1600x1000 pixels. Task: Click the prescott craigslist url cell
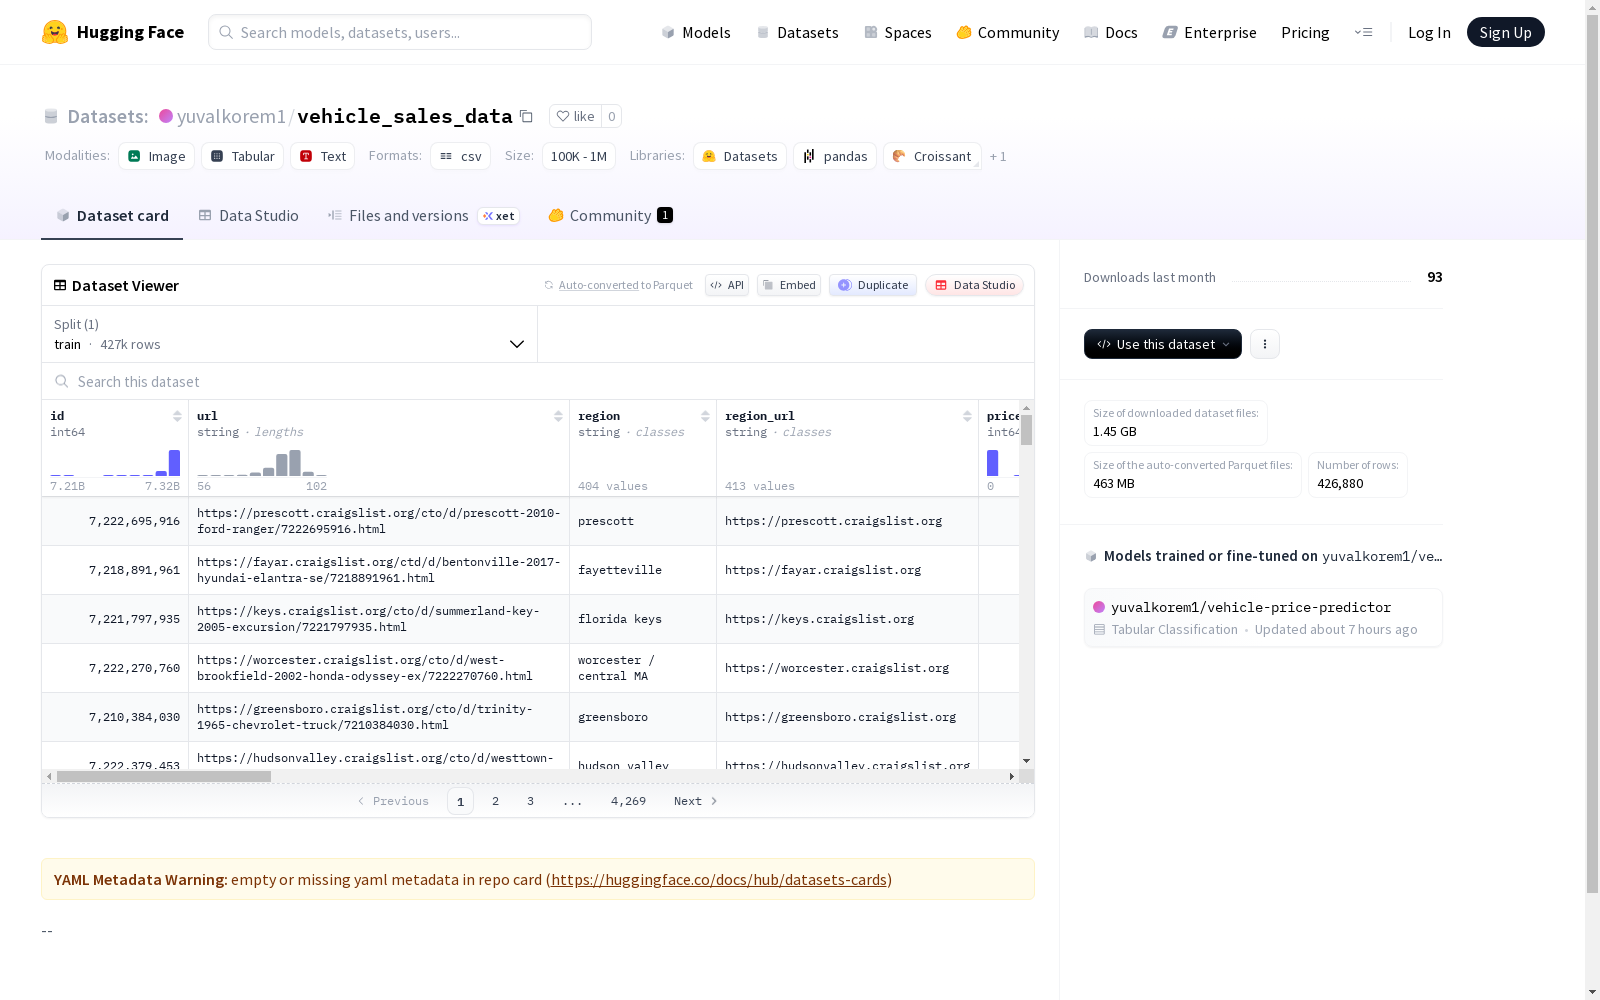[379, 521]
